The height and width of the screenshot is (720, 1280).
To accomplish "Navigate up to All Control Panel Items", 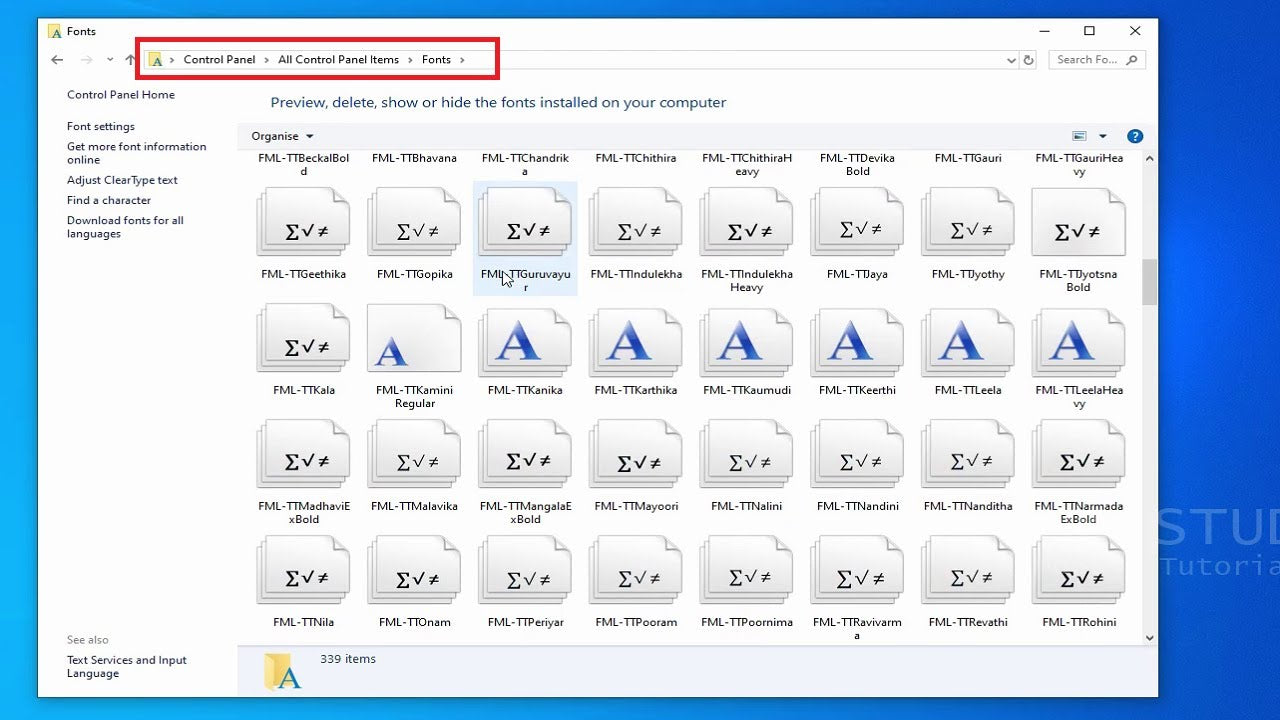I will (x=130, y=59).
